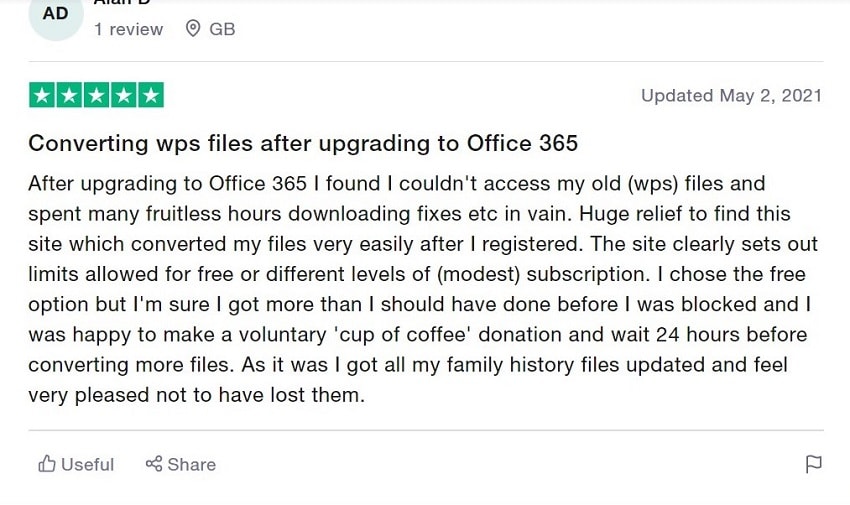
Task: Click the thumbs-up Useful icon
Action: click(x=47, y=464)
